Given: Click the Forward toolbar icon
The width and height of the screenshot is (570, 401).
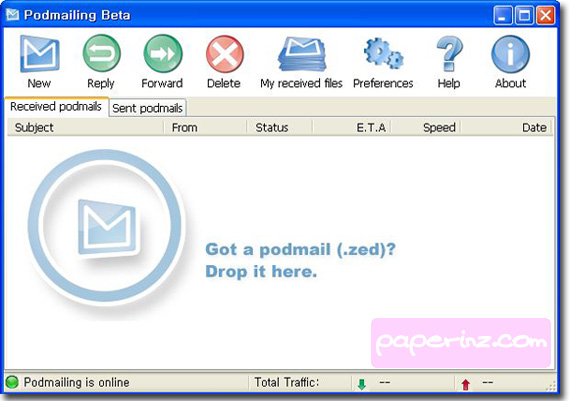Looking at the screenshot, I should pos(162,53).
